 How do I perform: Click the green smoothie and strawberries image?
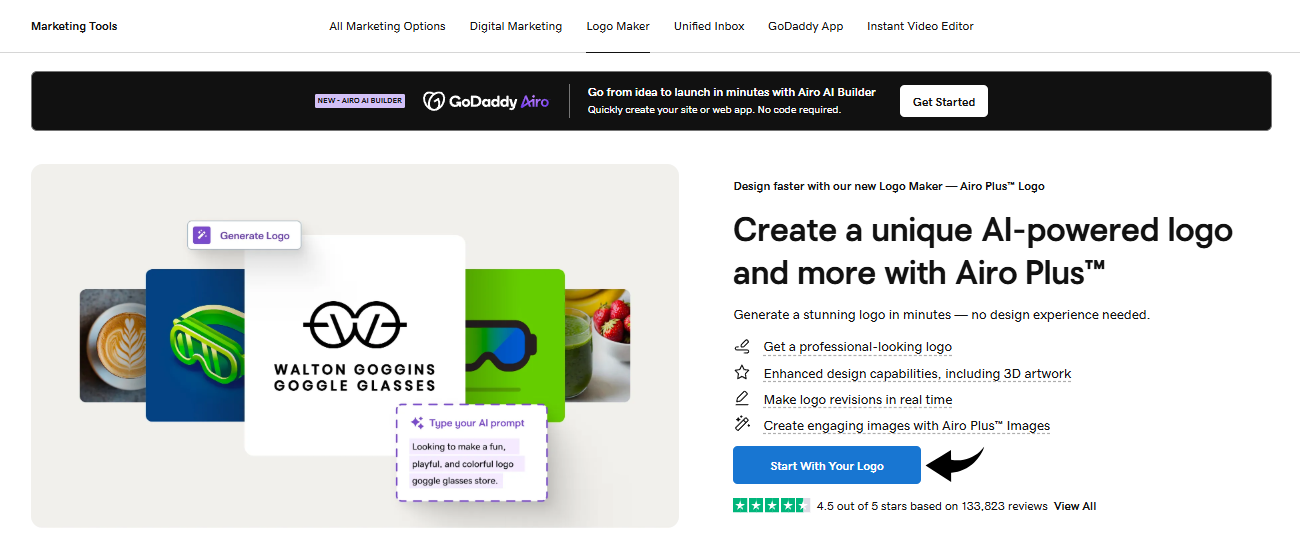point(598,346)
